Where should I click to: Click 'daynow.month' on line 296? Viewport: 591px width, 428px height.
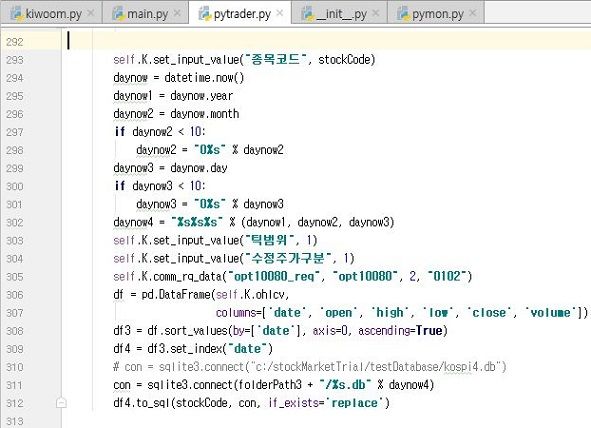click(x=205, y=114)
